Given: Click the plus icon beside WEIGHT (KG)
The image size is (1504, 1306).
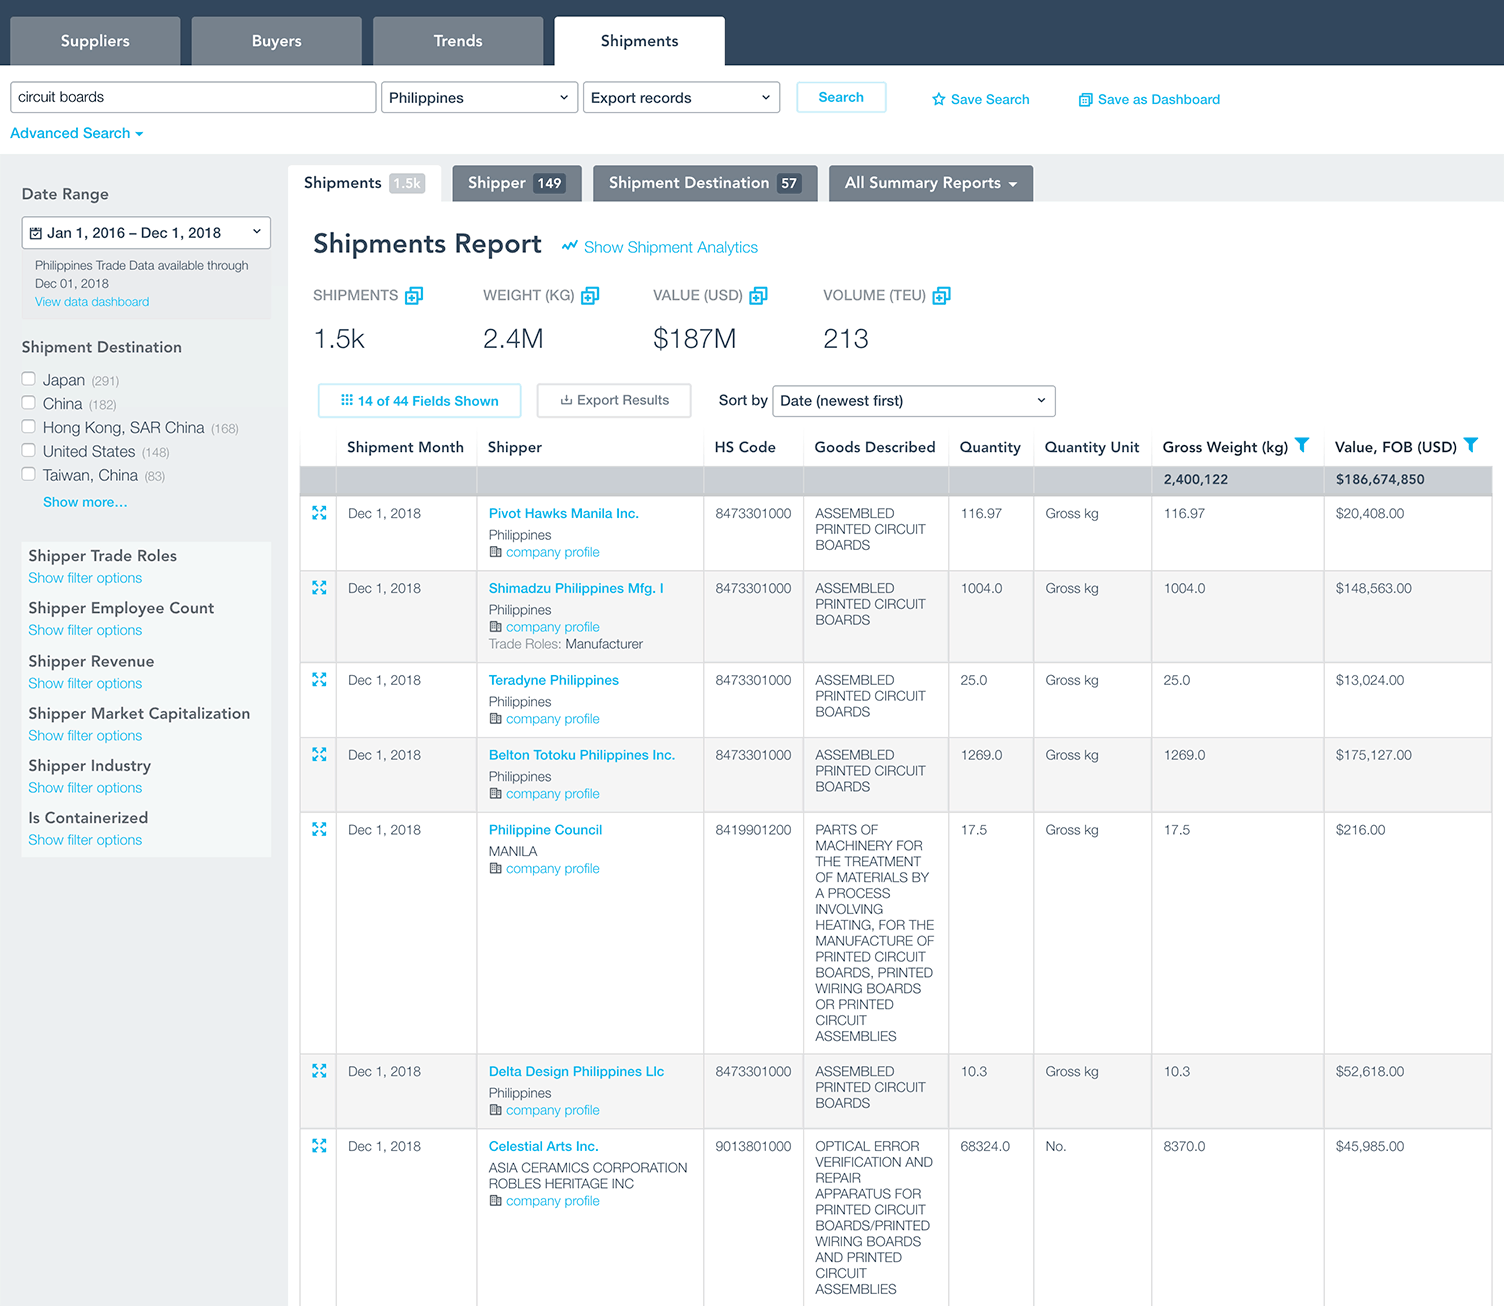Looking at the screenshot, I should [590, 295].
